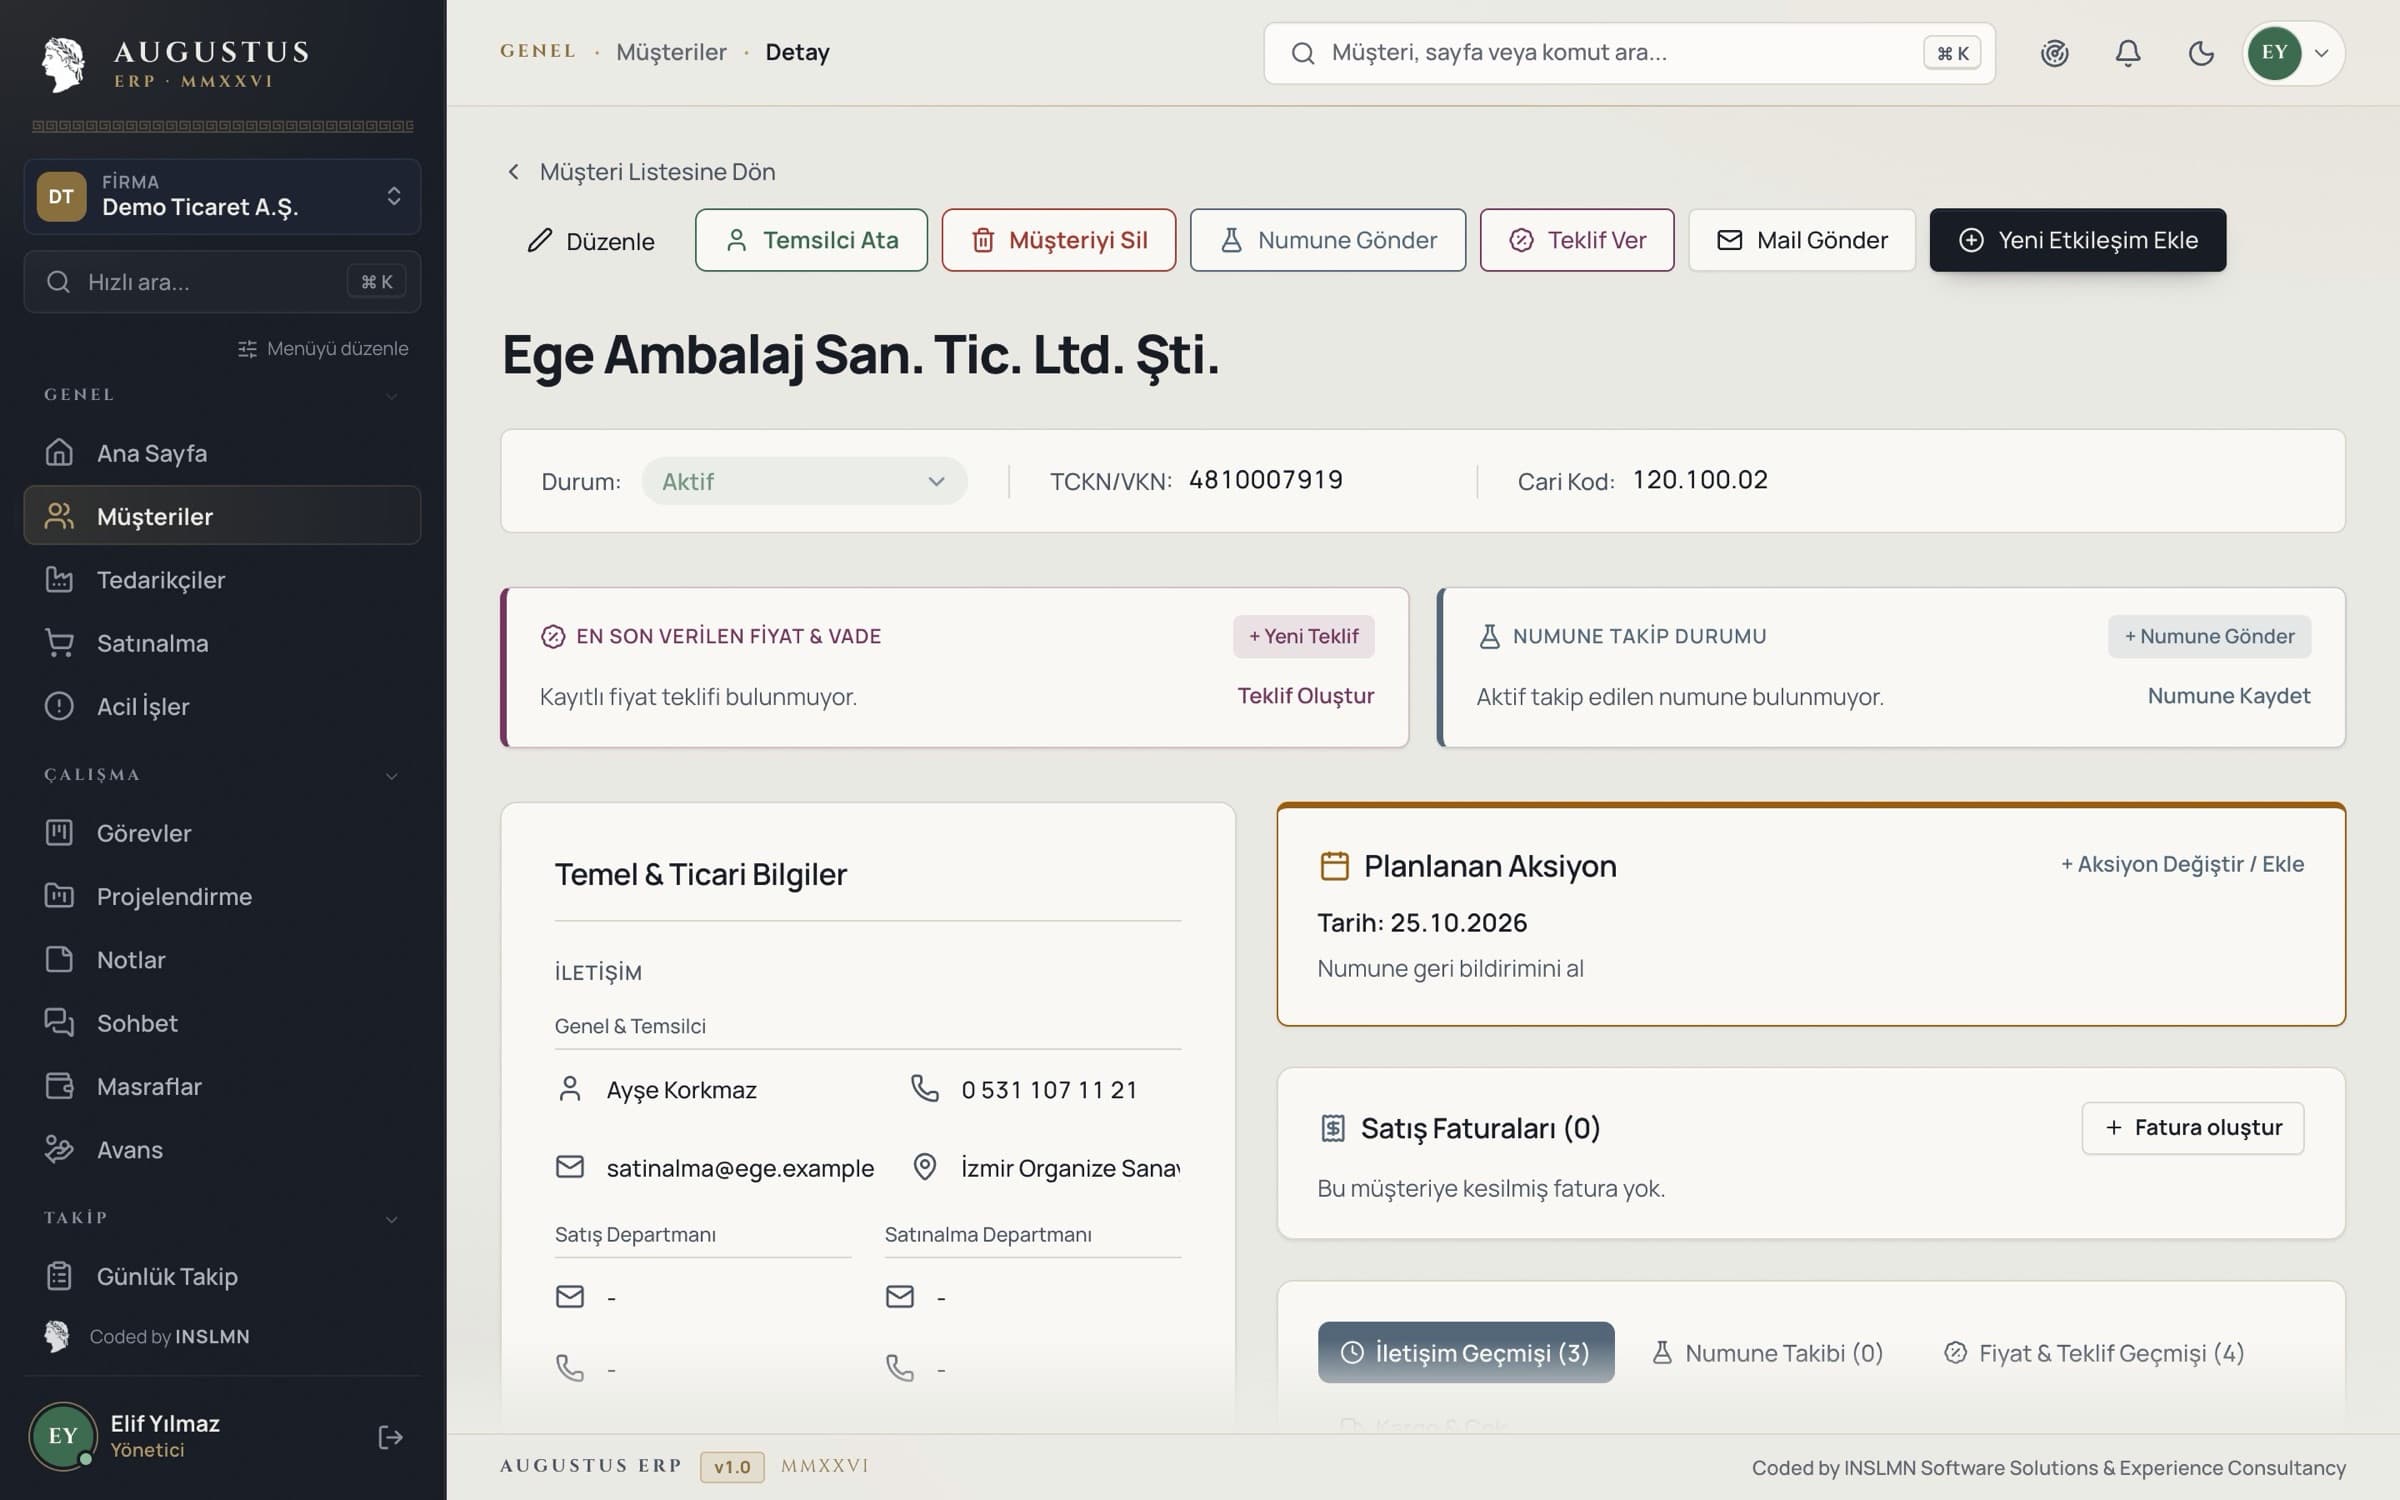Click the Avans icon in the sidebar

click(59, 1149)
